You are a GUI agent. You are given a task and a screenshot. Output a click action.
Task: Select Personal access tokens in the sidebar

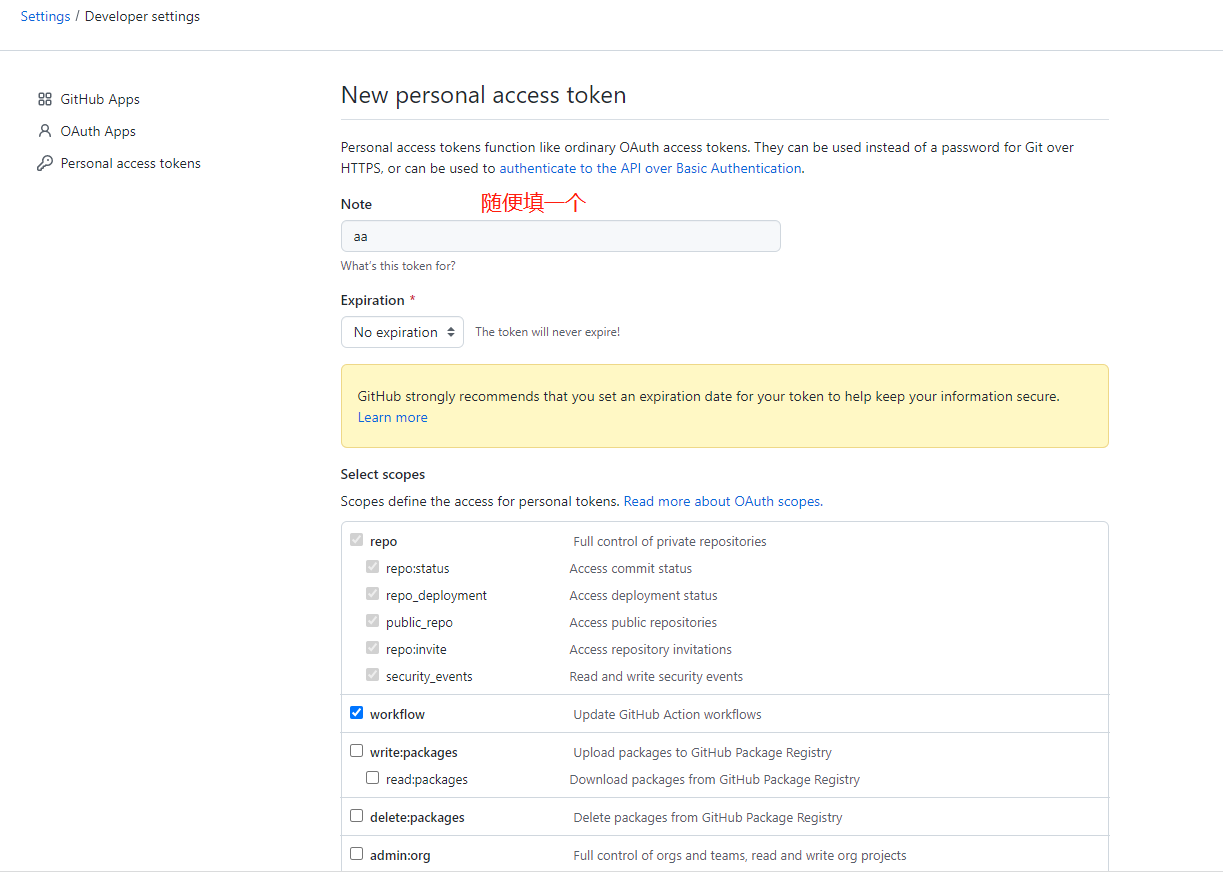(x=131, y=162)
